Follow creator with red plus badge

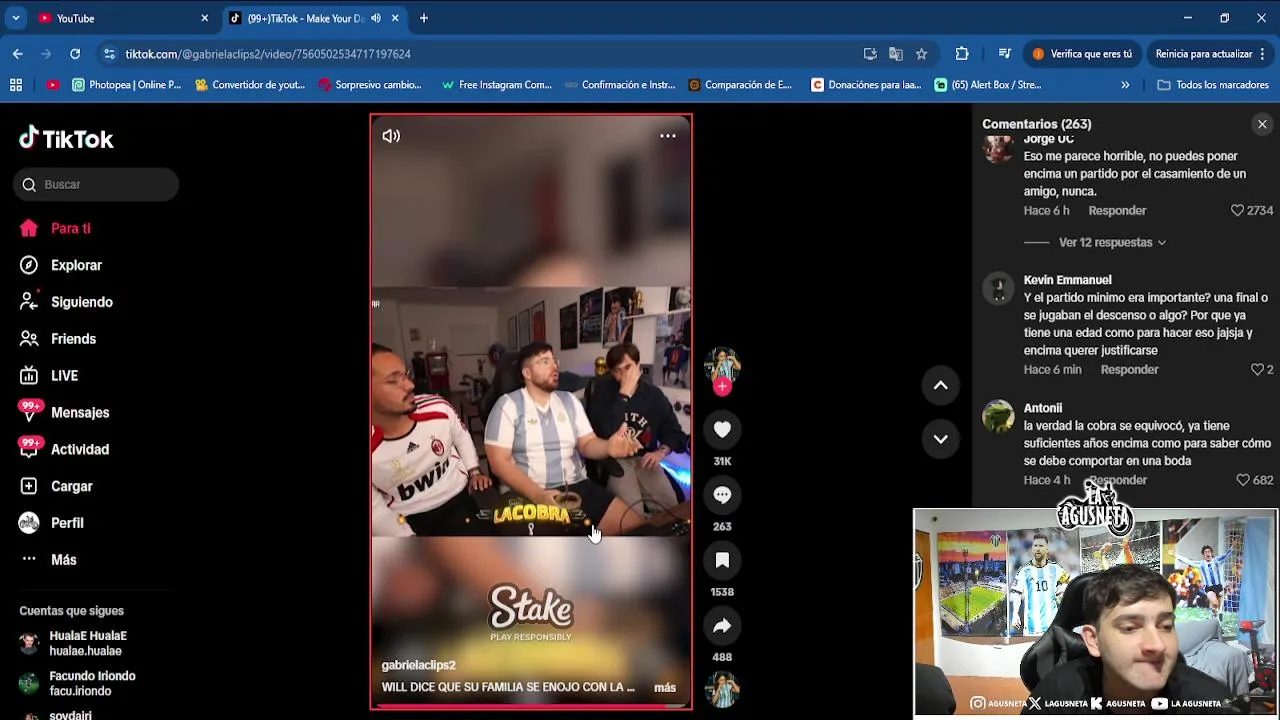pos(722,387)
